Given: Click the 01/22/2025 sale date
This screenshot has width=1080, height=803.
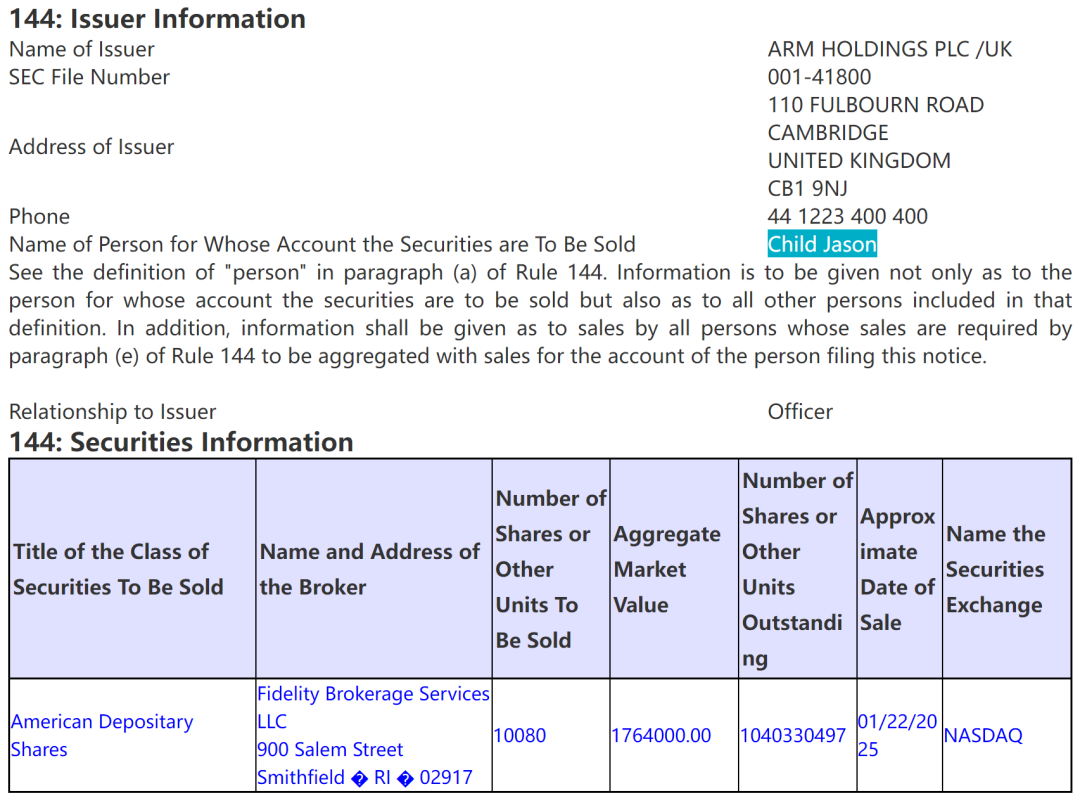Looking at the screenshot, I should click(x=897, y=735).
